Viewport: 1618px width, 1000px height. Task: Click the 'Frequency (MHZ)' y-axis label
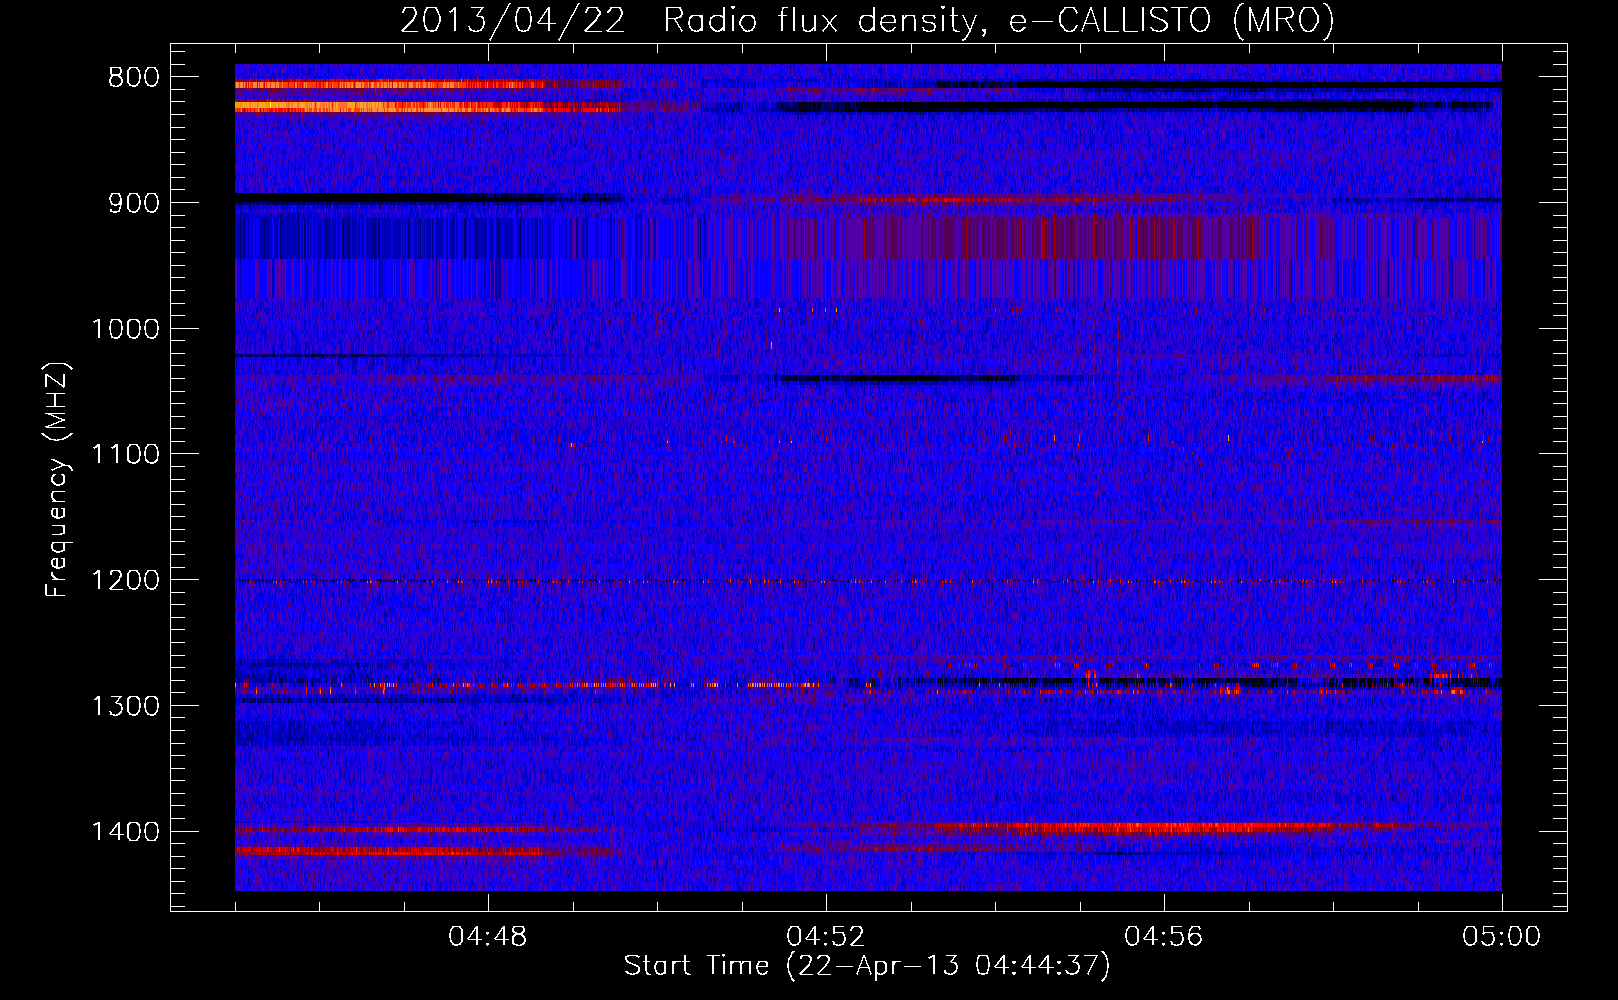tap(57, 481)
